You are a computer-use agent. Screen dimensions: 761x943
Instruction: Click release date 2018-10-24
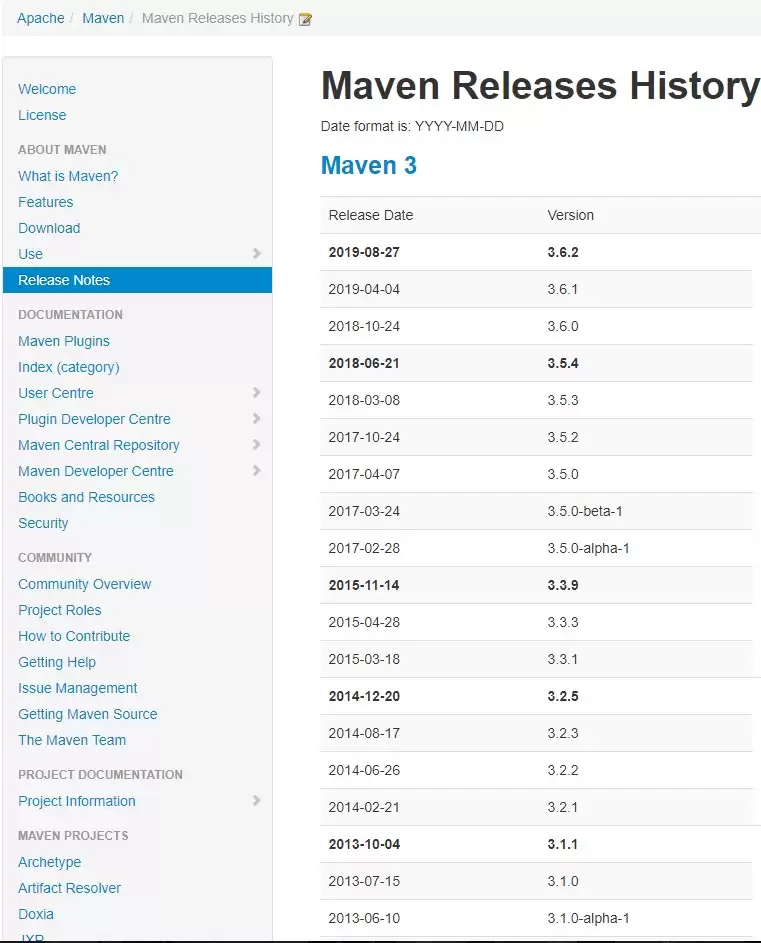pyautogui.click(x=364, y=326)
